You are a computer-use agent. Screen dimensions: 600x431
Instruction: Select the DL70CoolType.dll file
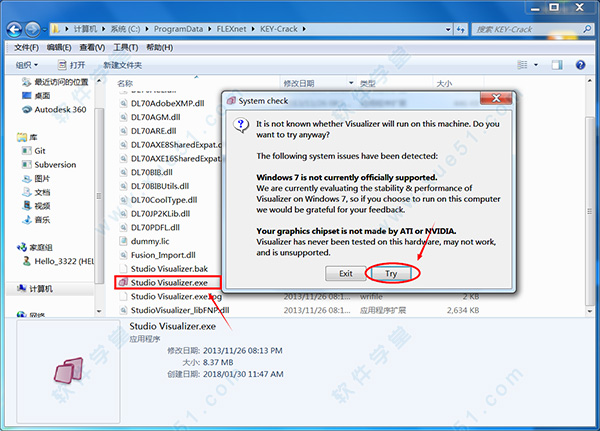(x=158, y=200)
